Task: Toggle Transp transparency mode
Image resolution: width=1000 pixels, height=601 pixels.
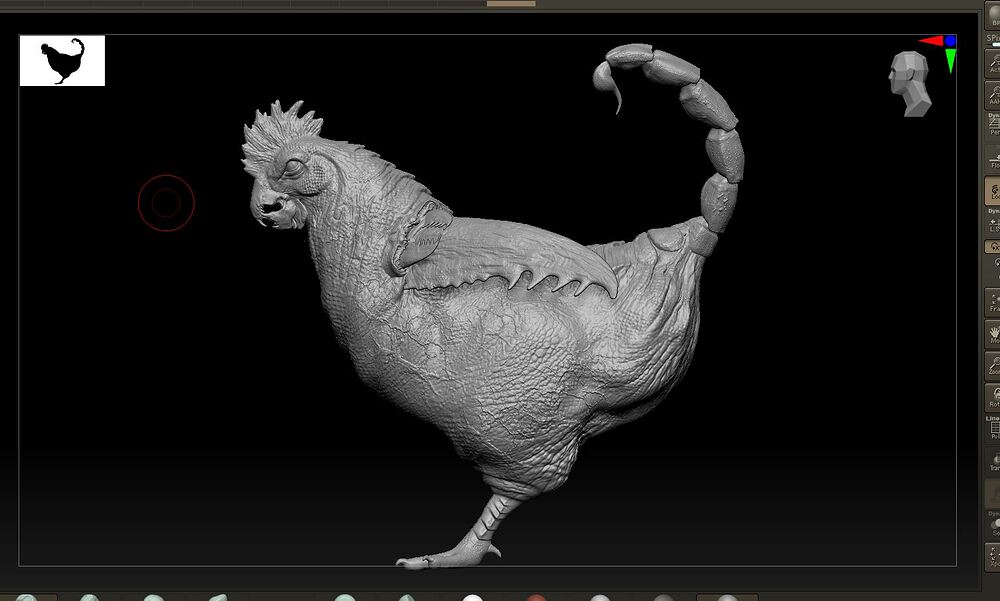Action: (x=993, y=461)
